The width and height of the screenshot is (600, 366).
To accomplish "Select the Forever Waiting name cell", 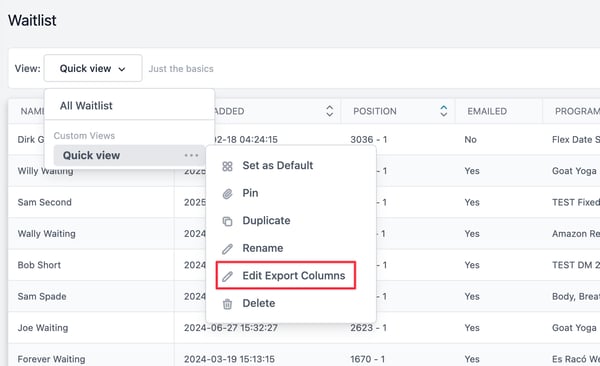I will tap(51, 359).
